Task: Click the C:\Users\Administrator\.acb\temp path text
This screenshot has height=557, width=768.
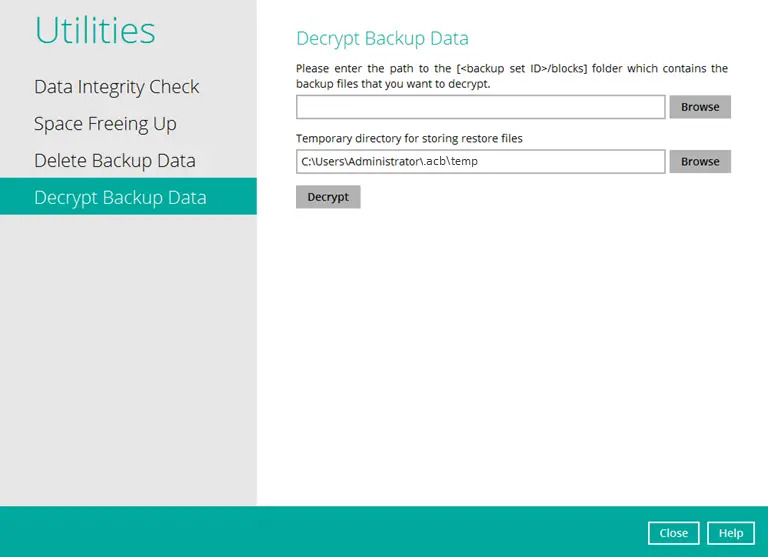Action: tap(389, 161)
